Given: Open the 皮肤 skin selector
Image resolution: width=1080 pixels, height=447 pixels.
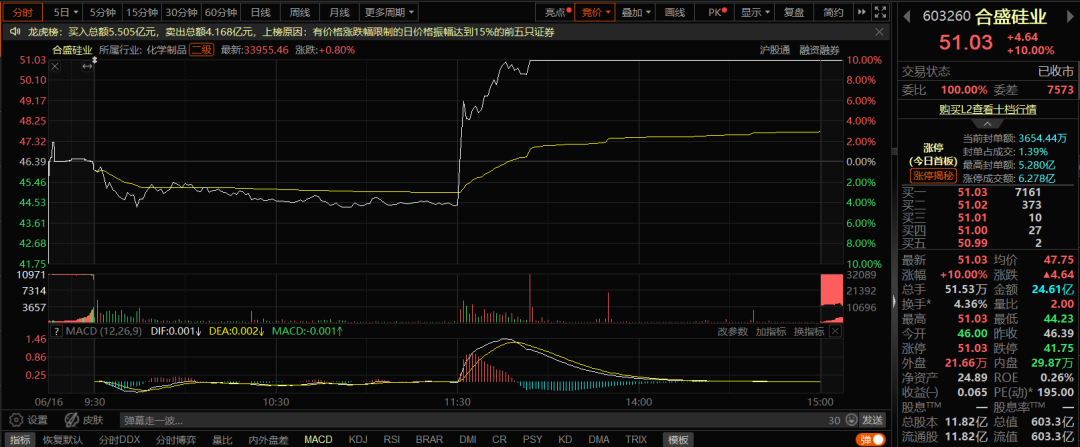Looking at the screenshot, I should click(x=84, y=419).
